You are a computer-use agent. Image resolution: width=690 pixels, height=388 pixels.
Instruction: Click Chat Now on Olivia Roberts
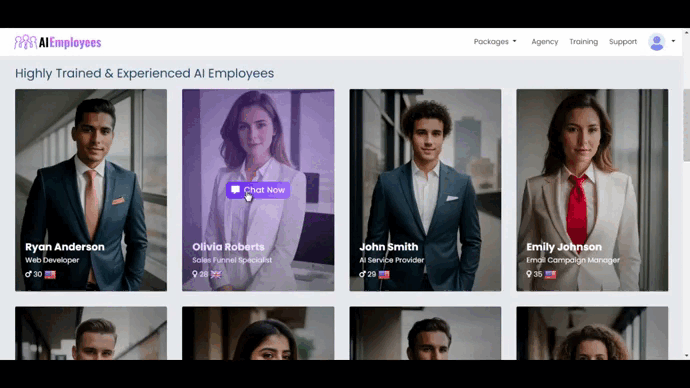click(258, 190)
